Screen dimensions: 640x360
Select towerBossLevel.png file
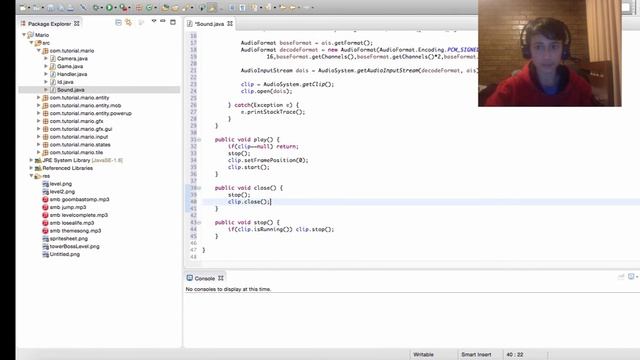coord(74,246)
